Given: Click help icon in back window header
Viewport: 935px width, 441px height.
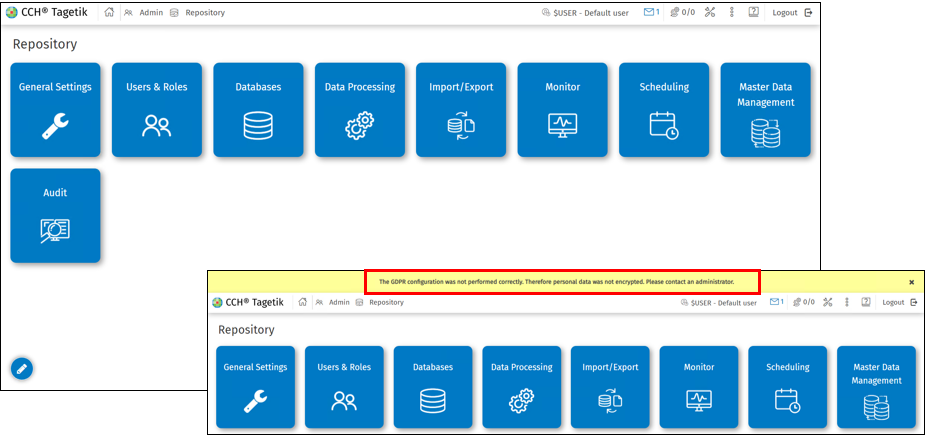Looking at the screenshot, I should [753, 12].
